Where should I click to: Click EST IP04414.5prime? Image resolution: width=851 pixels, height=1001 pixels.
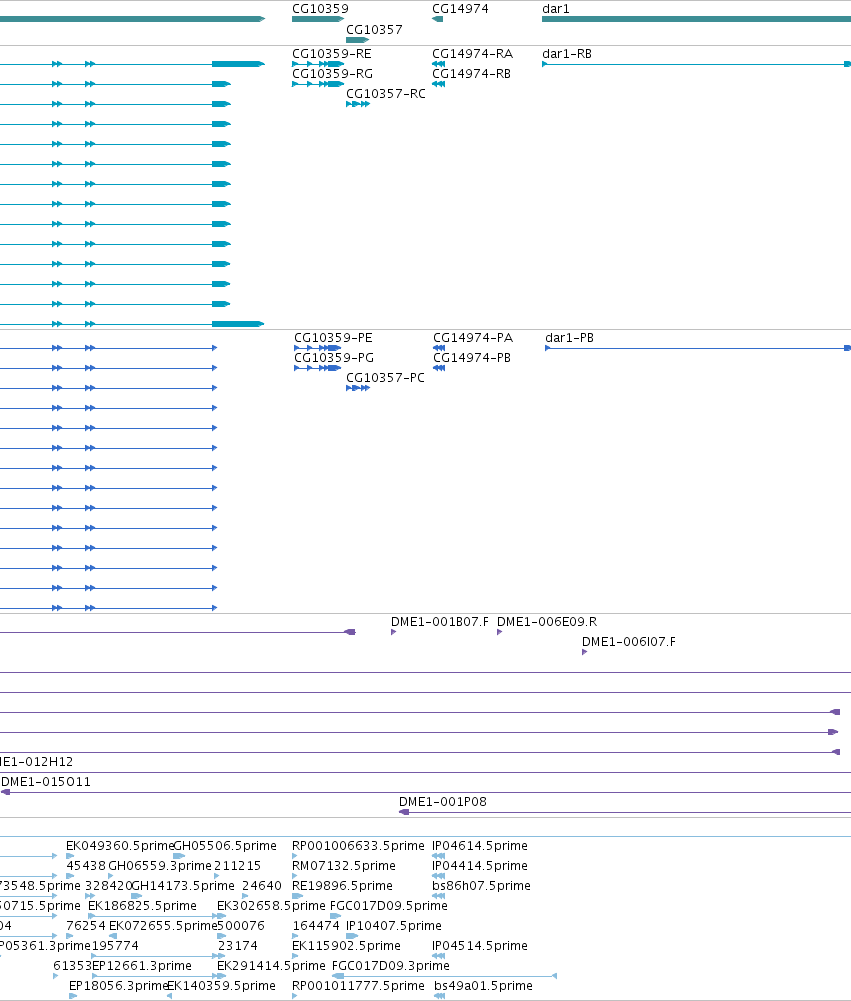click(480, 866)
